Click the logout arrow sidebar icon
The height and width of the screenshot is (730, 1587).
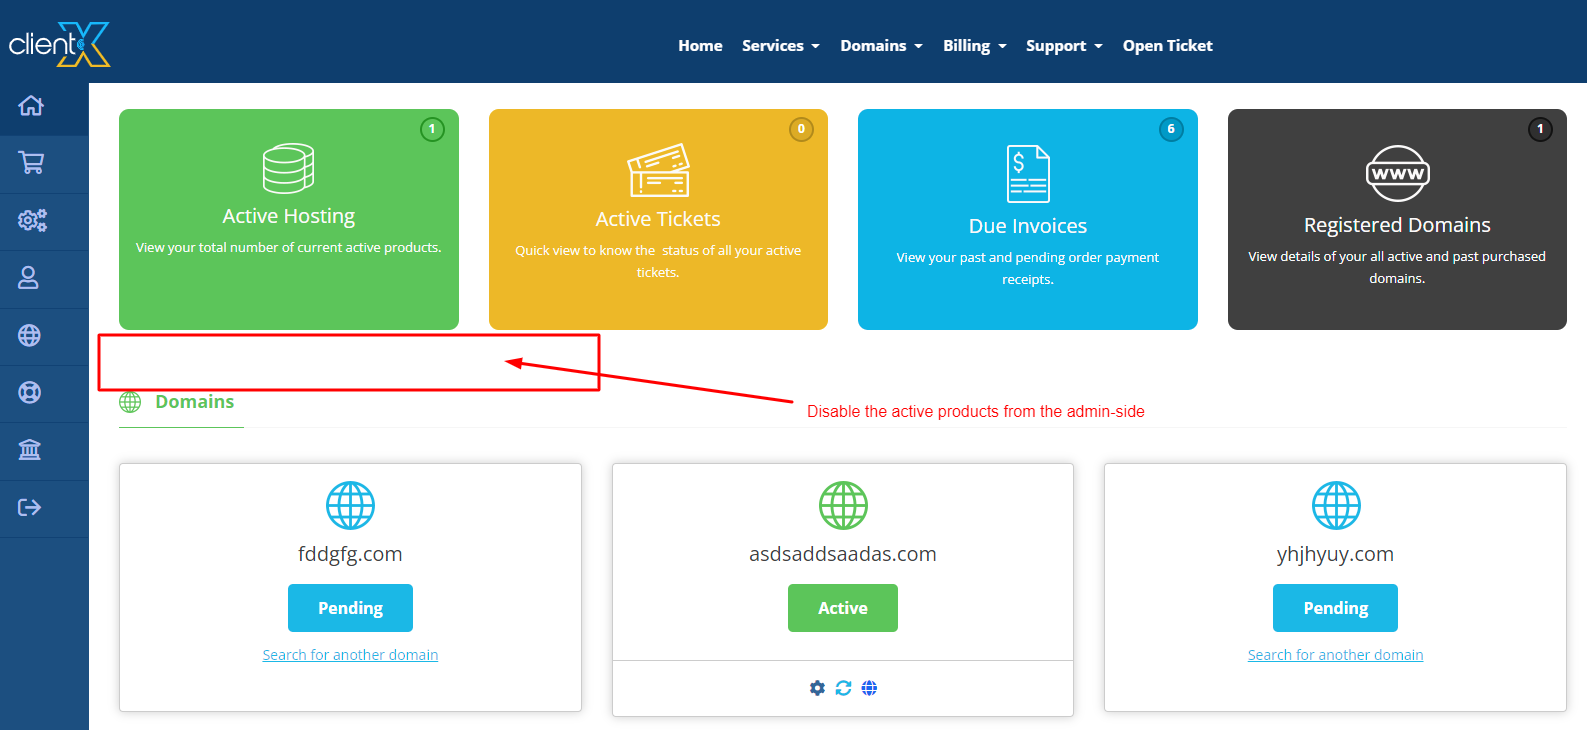30,507
